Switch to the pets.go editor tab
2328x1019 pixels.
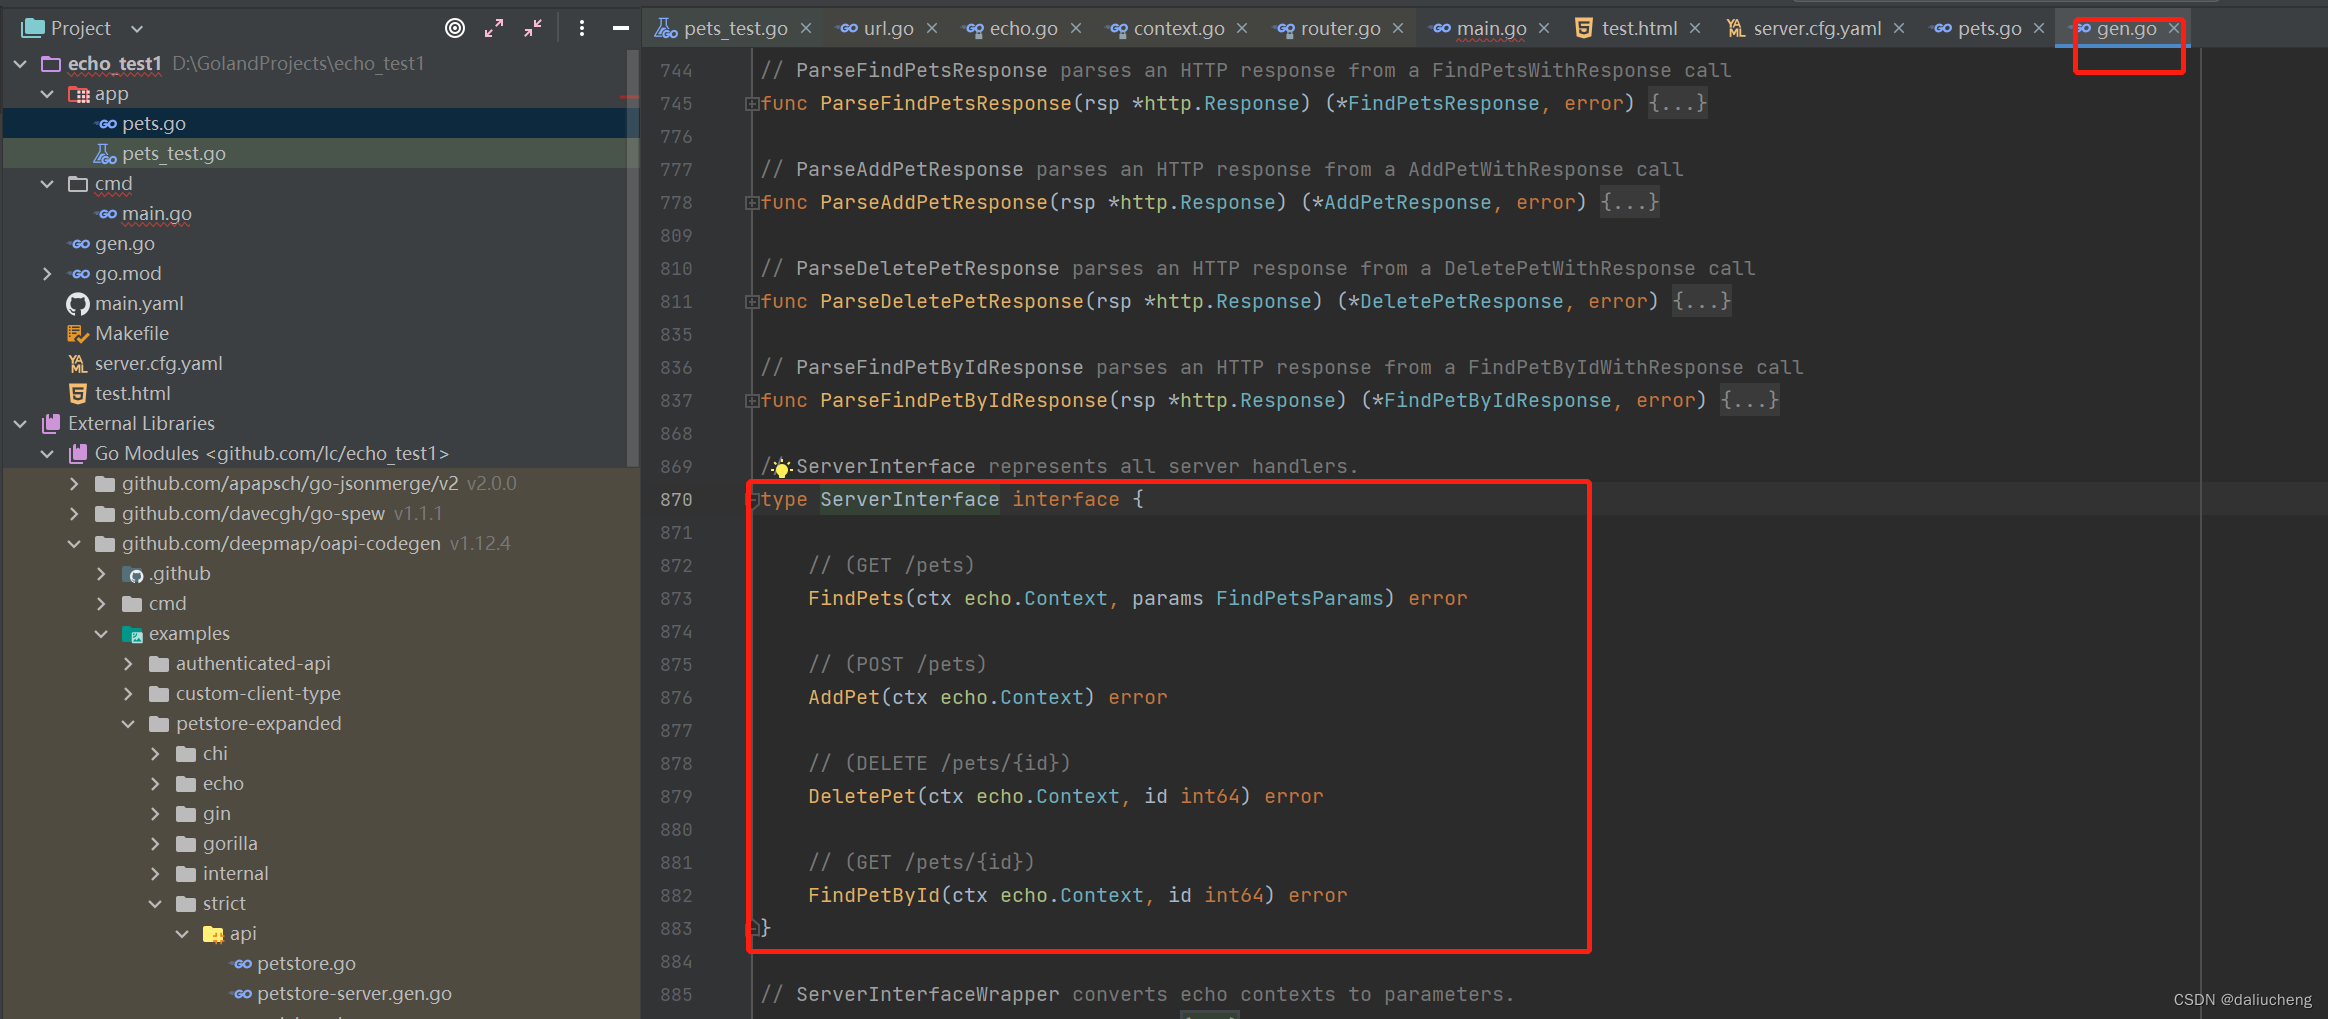pyautogui.click(x=1978, y=29)
